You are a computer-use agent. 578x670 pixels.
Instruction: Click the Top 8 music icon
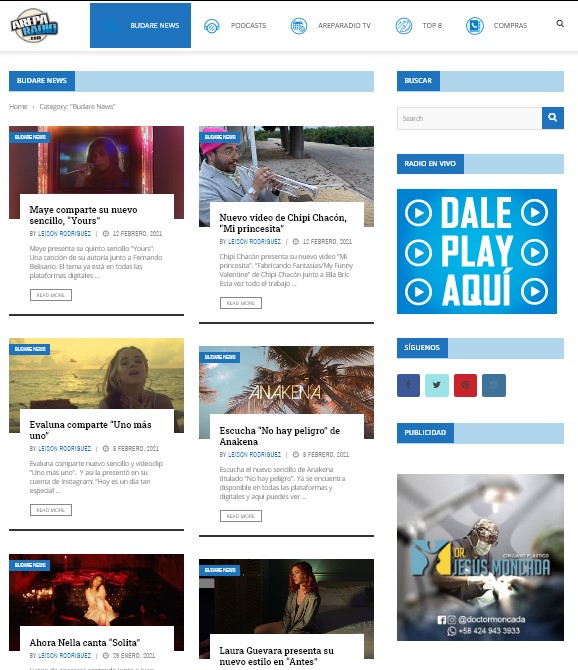pyautogui.click(x=404, y=26)
